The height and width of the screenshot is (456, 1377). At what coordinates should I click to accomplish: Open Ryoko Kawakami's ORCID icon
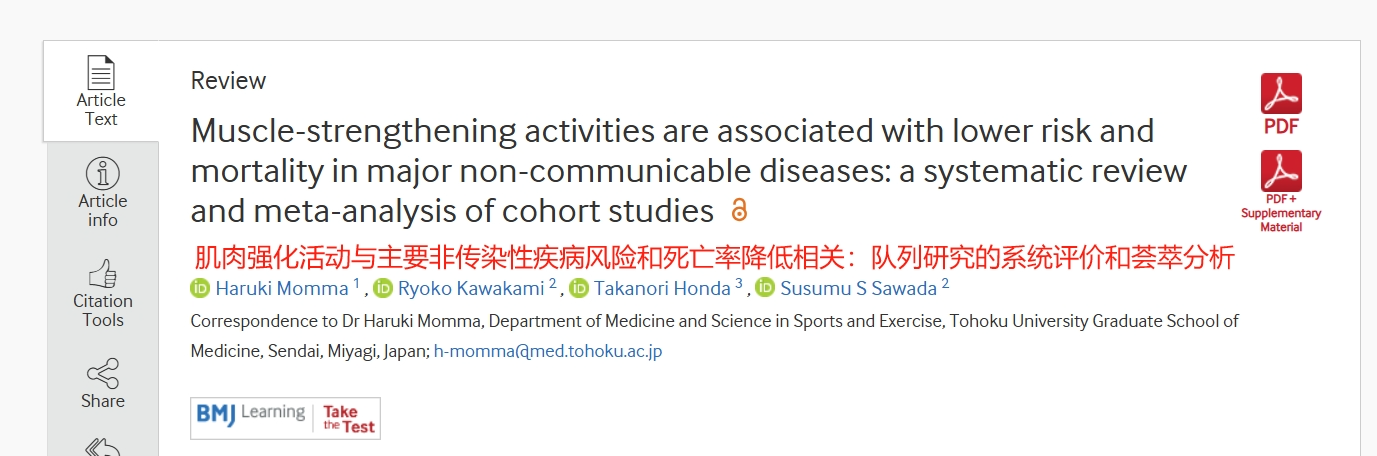[x=383, y=289]
